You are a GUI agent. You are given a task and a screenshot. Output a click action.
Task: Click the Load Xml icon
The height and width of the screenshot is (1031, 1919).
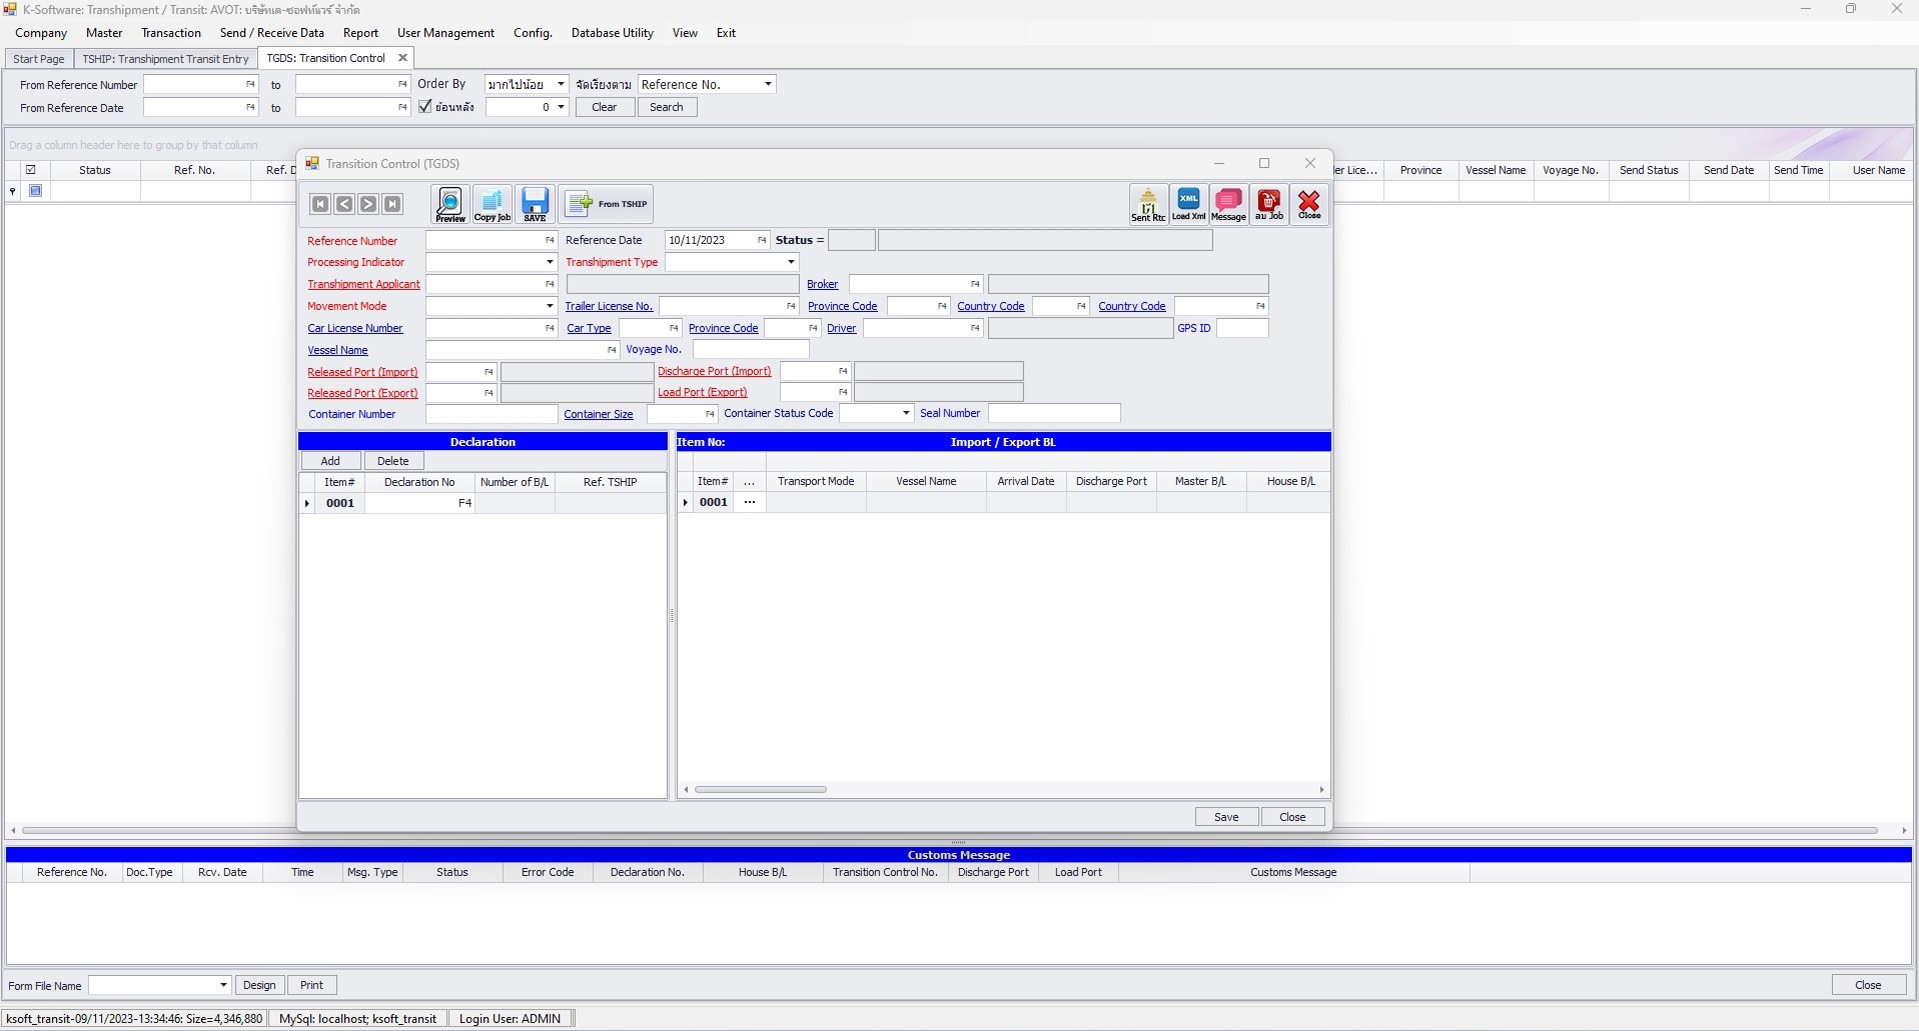1188,204
